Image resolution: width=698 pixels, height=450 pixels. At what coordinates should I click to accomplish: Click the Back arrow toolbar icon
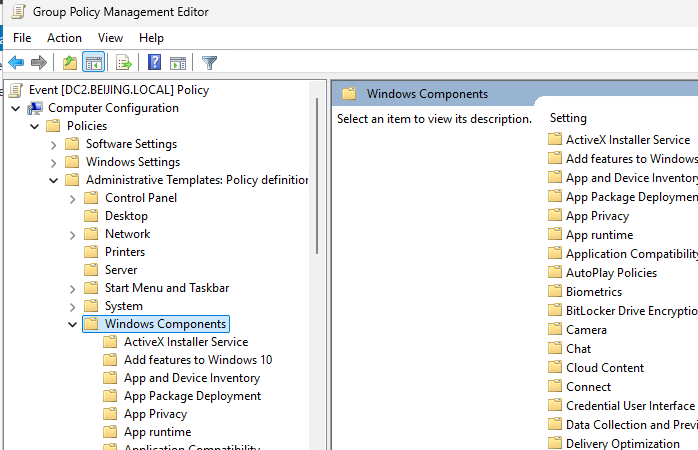(x=16, y=62)
